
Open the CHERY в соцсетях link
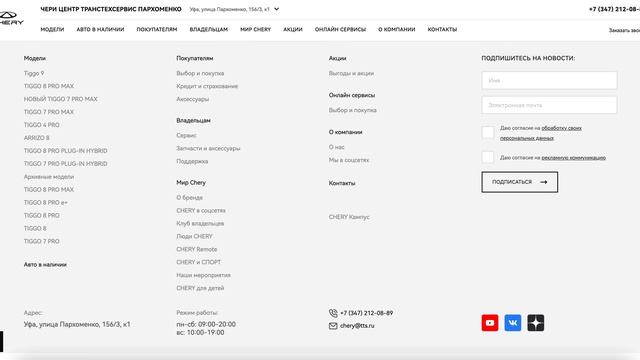pyautogui.click(x=201, y=211)
